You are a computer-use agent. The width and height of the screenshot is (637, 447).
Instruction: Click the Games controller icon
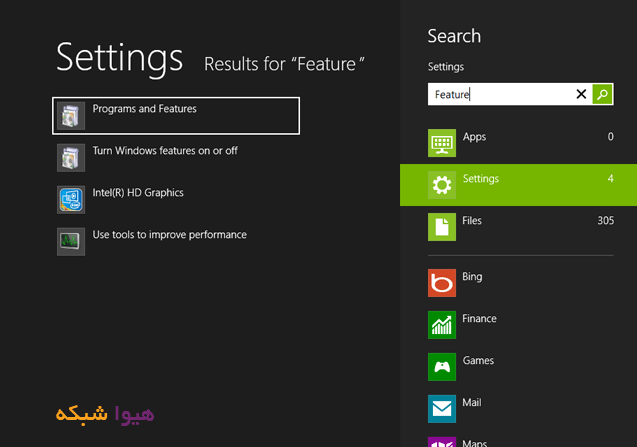pos(442,367)
